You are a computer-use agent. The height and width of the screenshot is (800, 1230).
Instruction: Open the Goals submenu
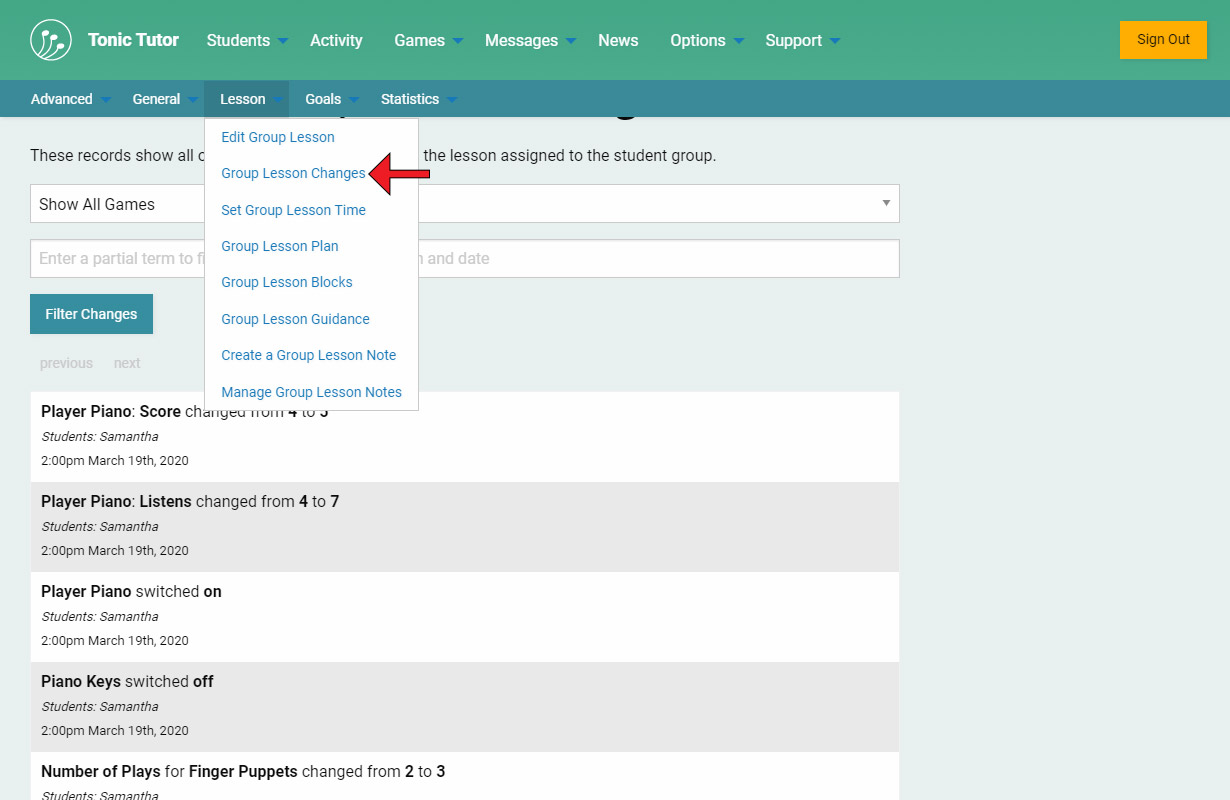point(331,99)
